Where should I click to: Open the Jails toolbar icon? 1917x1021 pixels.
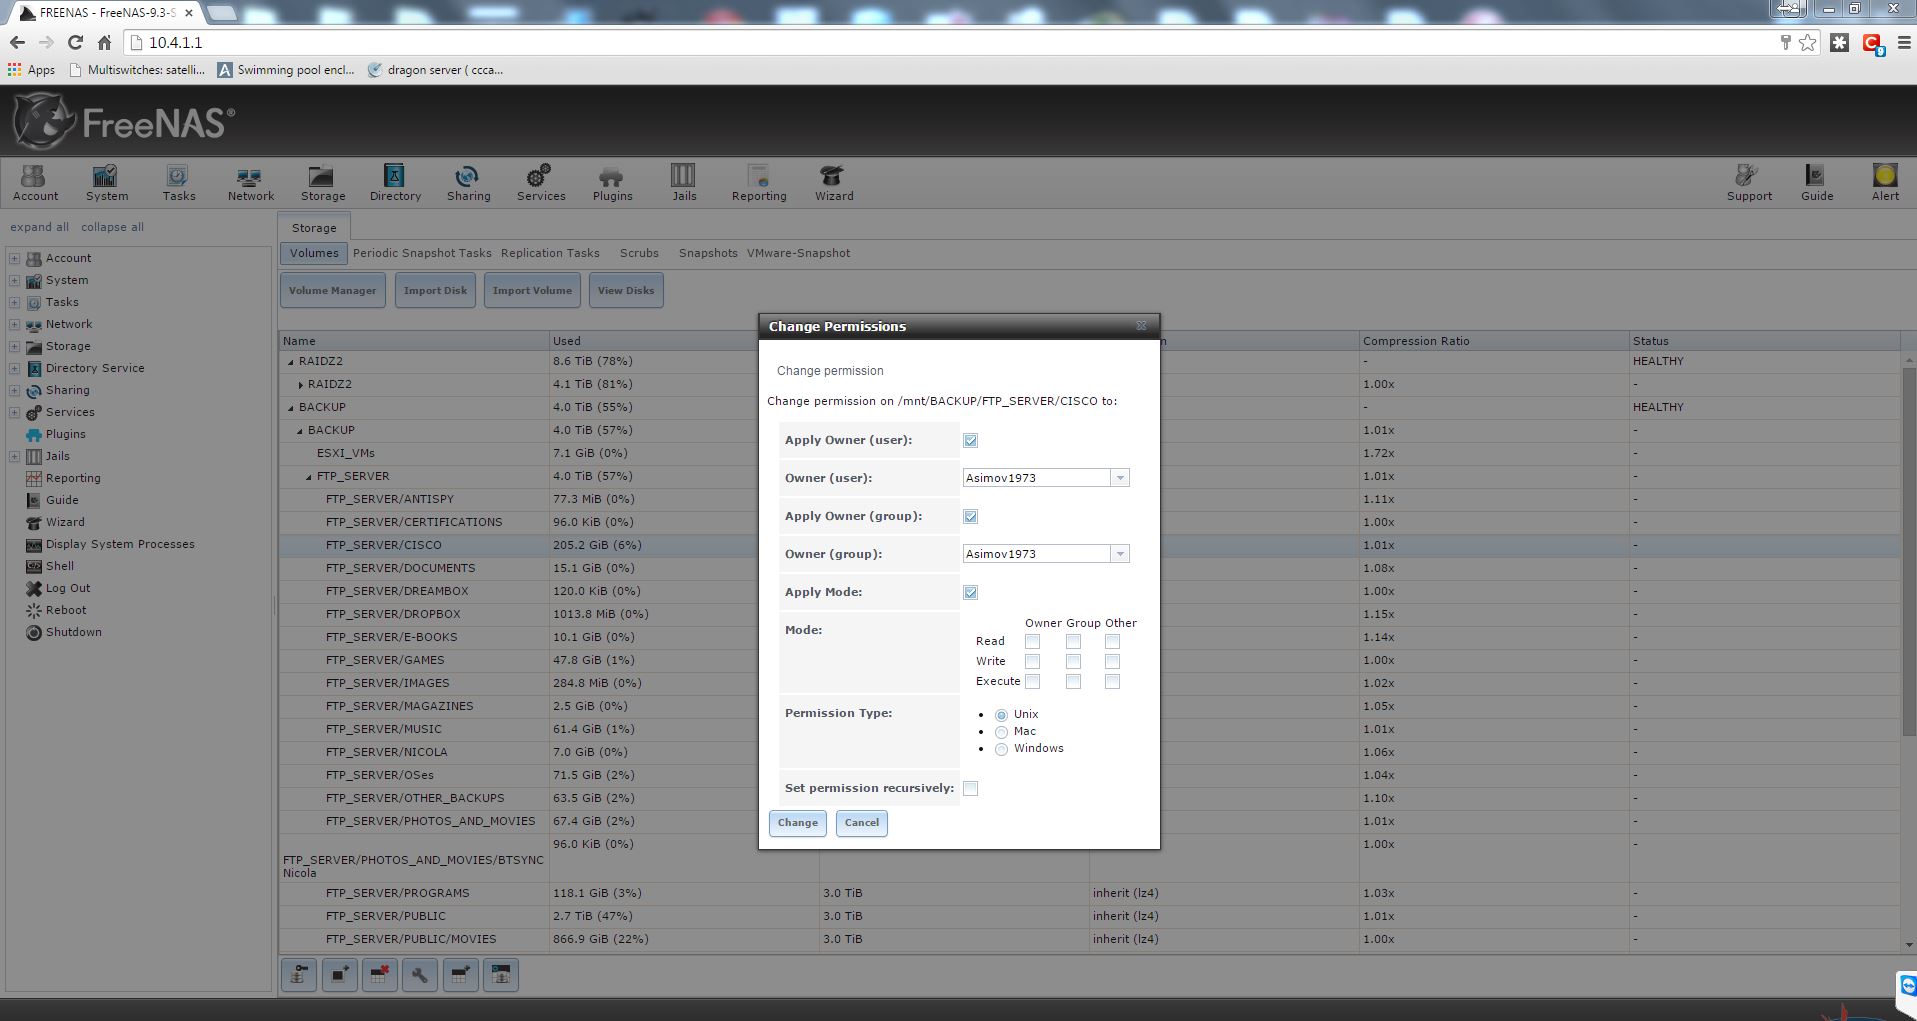click(x=684, y=183)
